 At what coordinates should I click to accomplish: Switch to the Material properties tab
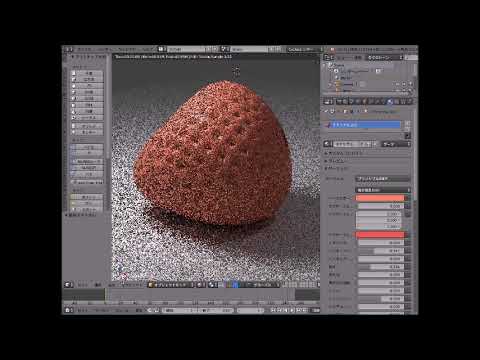click(x=391, y=101)
